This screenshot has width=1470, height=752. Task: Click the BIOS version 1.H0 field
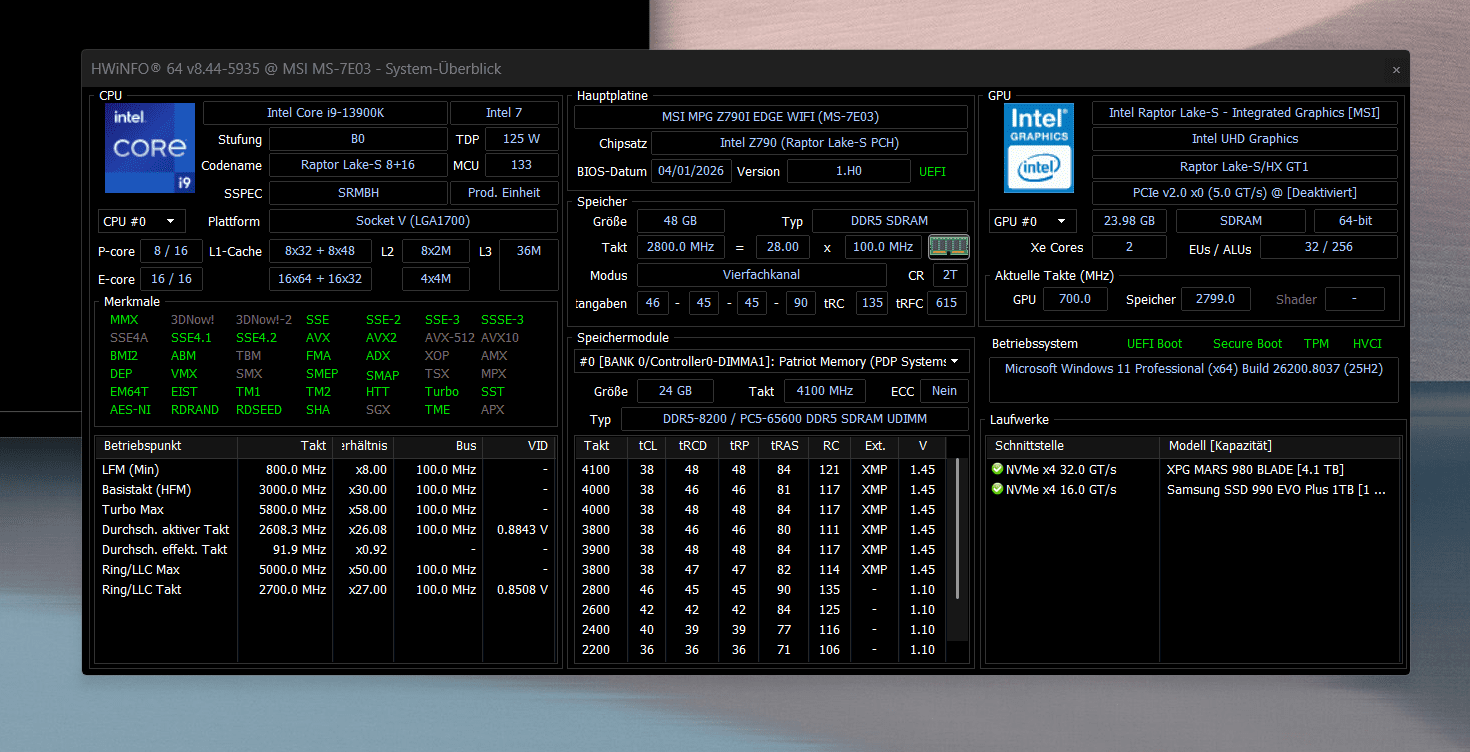pos(848,171)
